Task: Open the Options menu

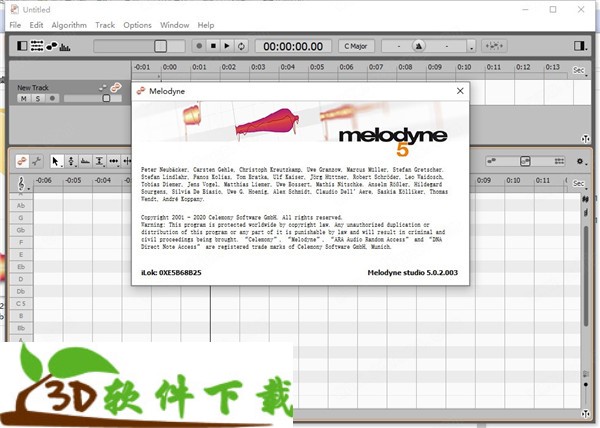Action: click(137, 25)
